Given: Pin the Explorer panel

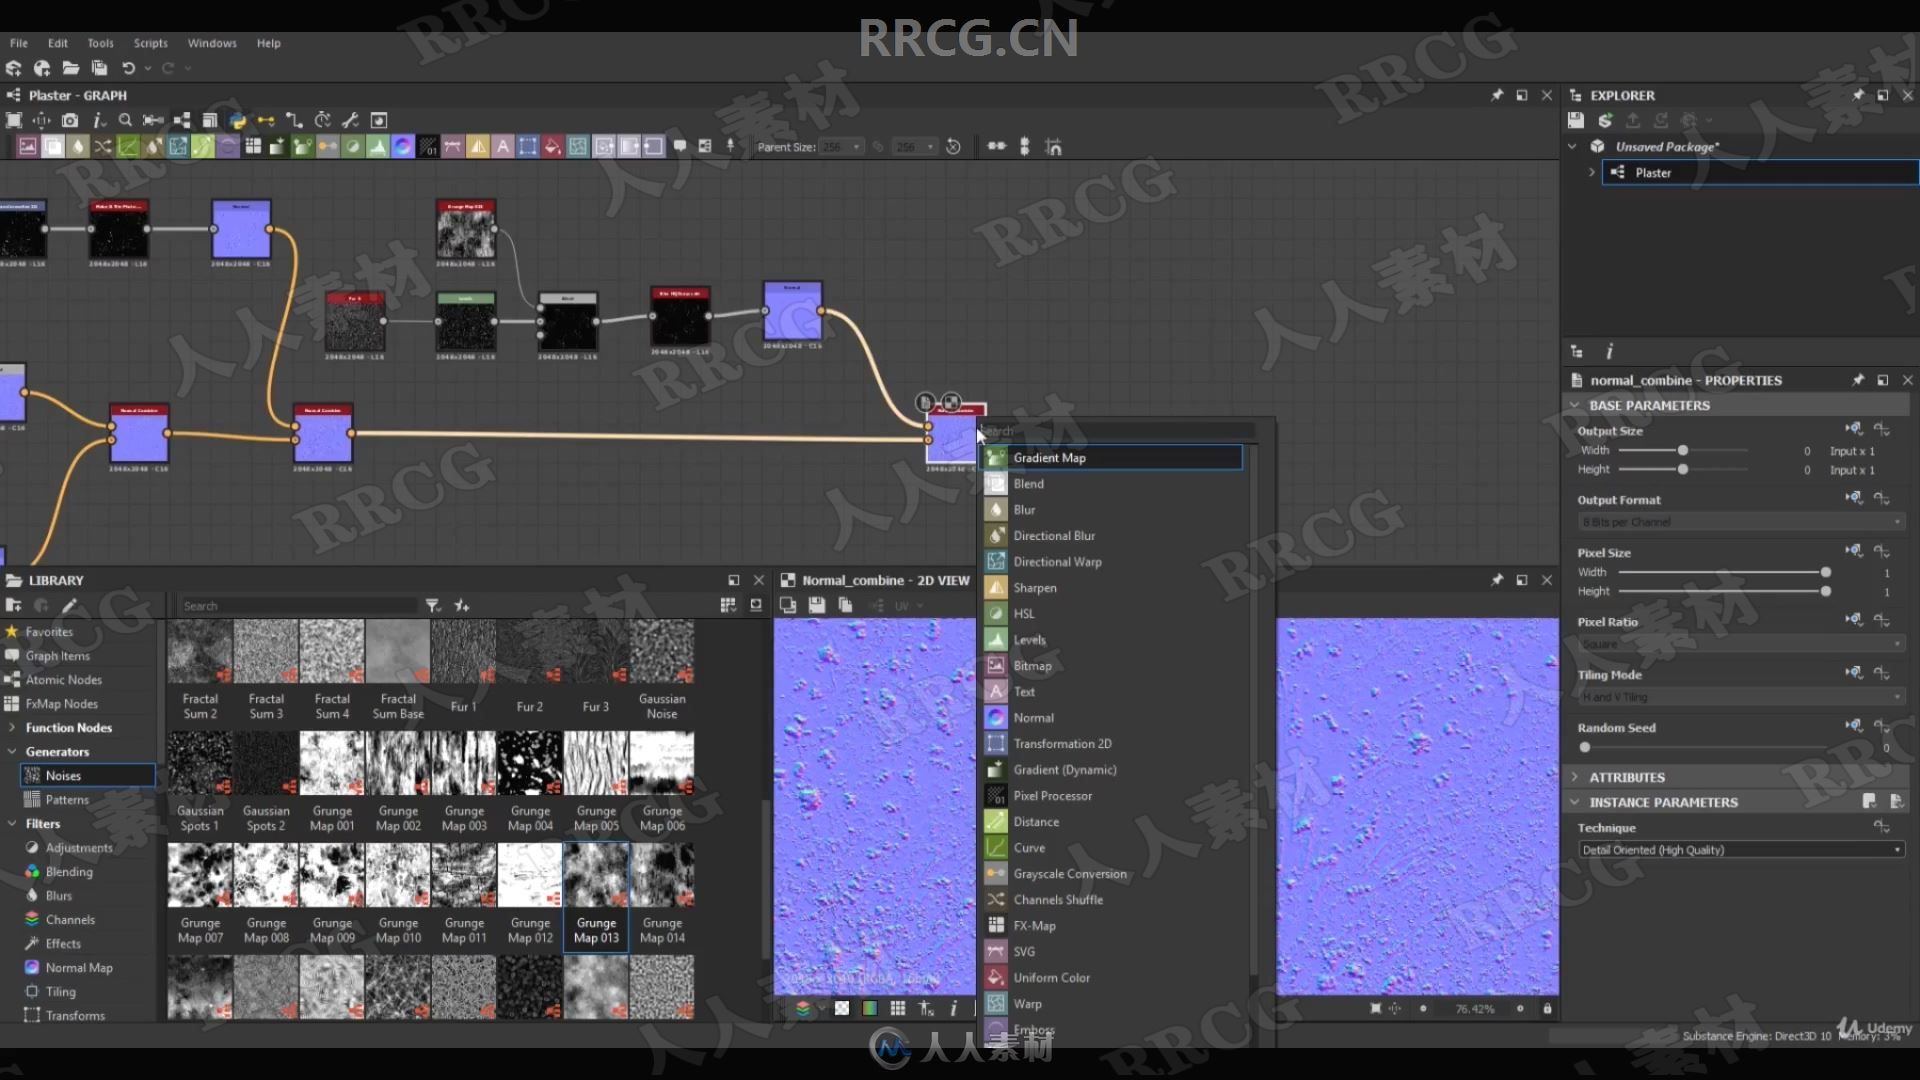Looking at the screenshot, I should (1858, 95).
